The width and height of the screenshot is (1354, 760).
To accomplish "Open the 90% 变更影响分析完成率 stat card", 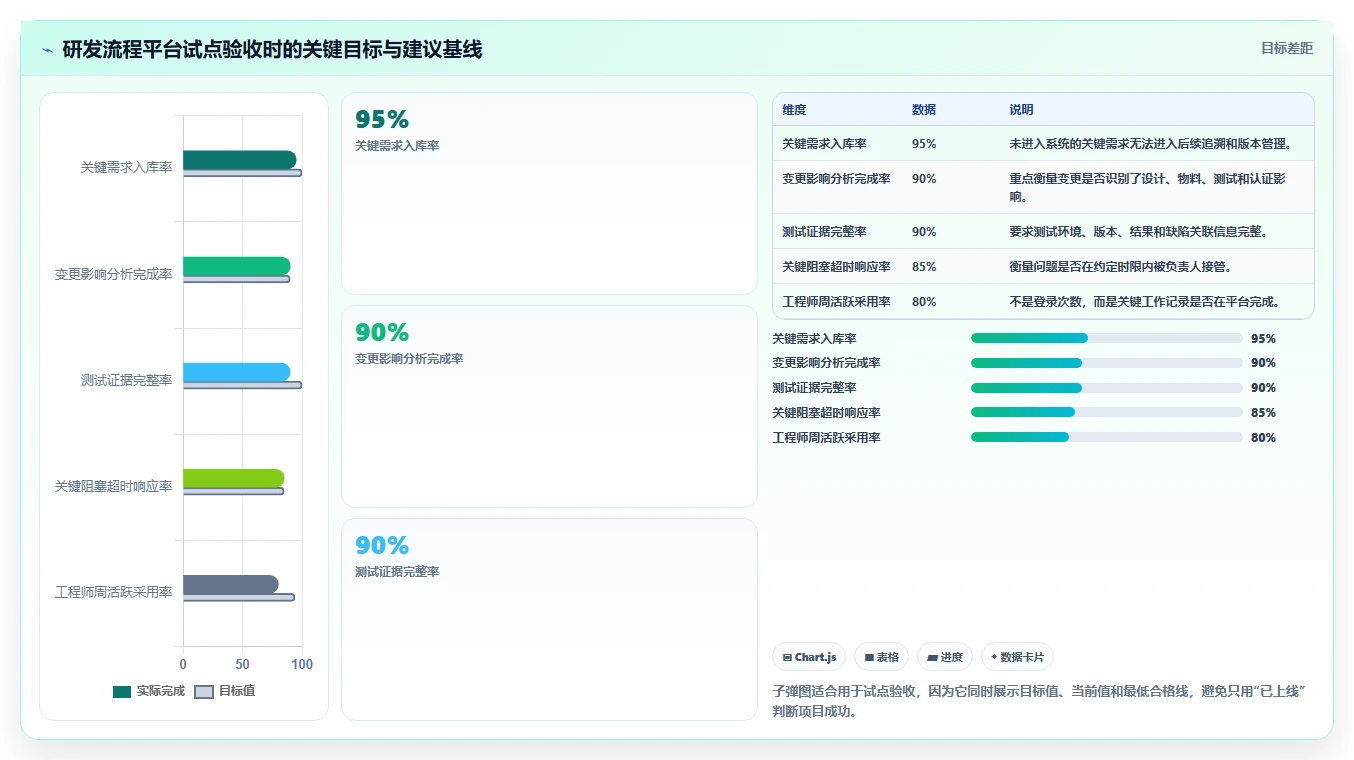I will tap(549, 407).
